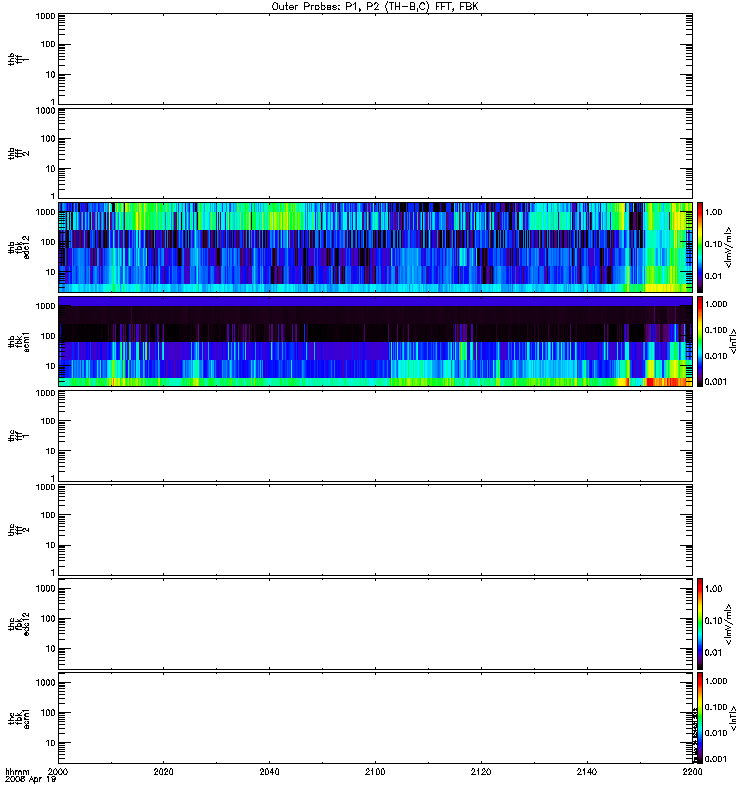Select the thb fbk edc12 spectrogram panel
The image size is (750, 800).
375,247
